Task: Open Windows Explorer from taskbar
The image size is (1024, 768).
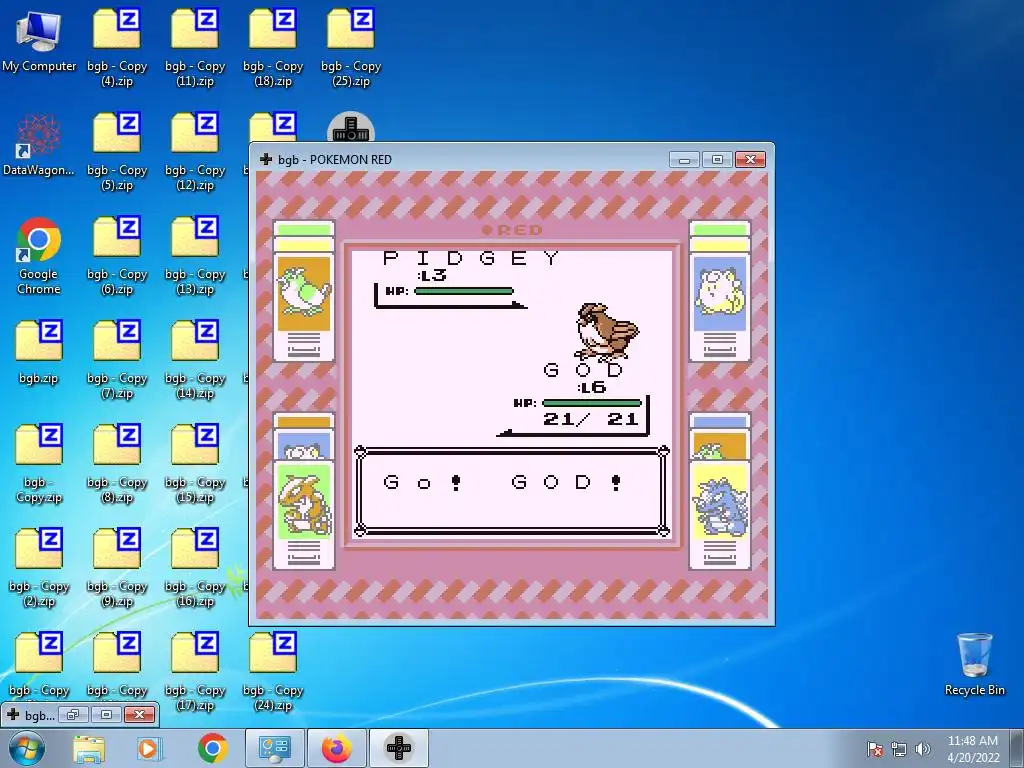Action: coord(89,748)
